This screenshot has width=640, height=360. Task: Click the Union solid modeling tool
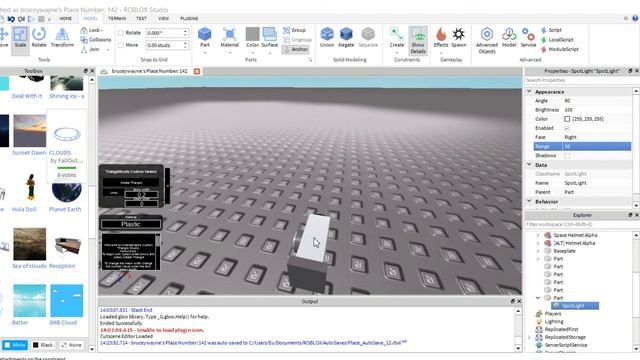pyautogui.click(x=327, y=38)
